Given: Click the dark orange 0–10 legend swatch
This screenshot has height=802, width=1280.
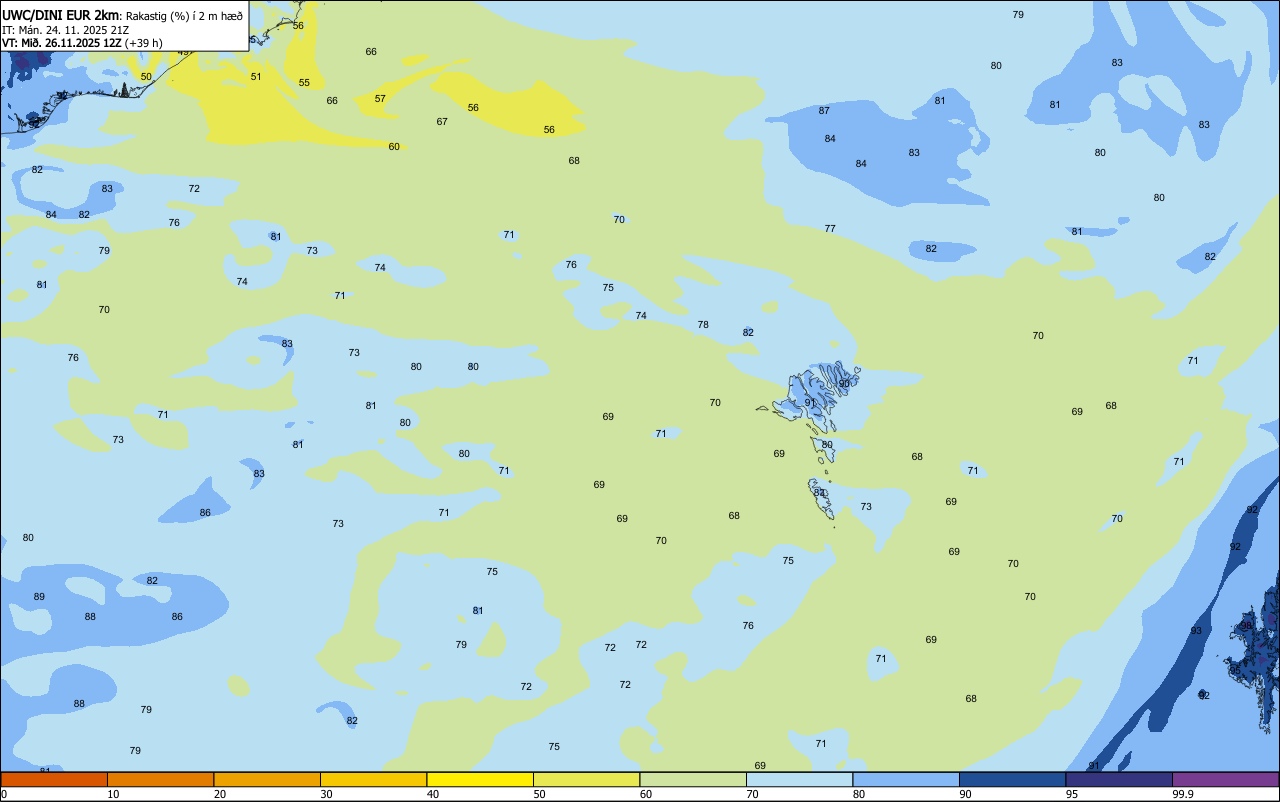Looking at the screenshot, I should tap(54, 779).
